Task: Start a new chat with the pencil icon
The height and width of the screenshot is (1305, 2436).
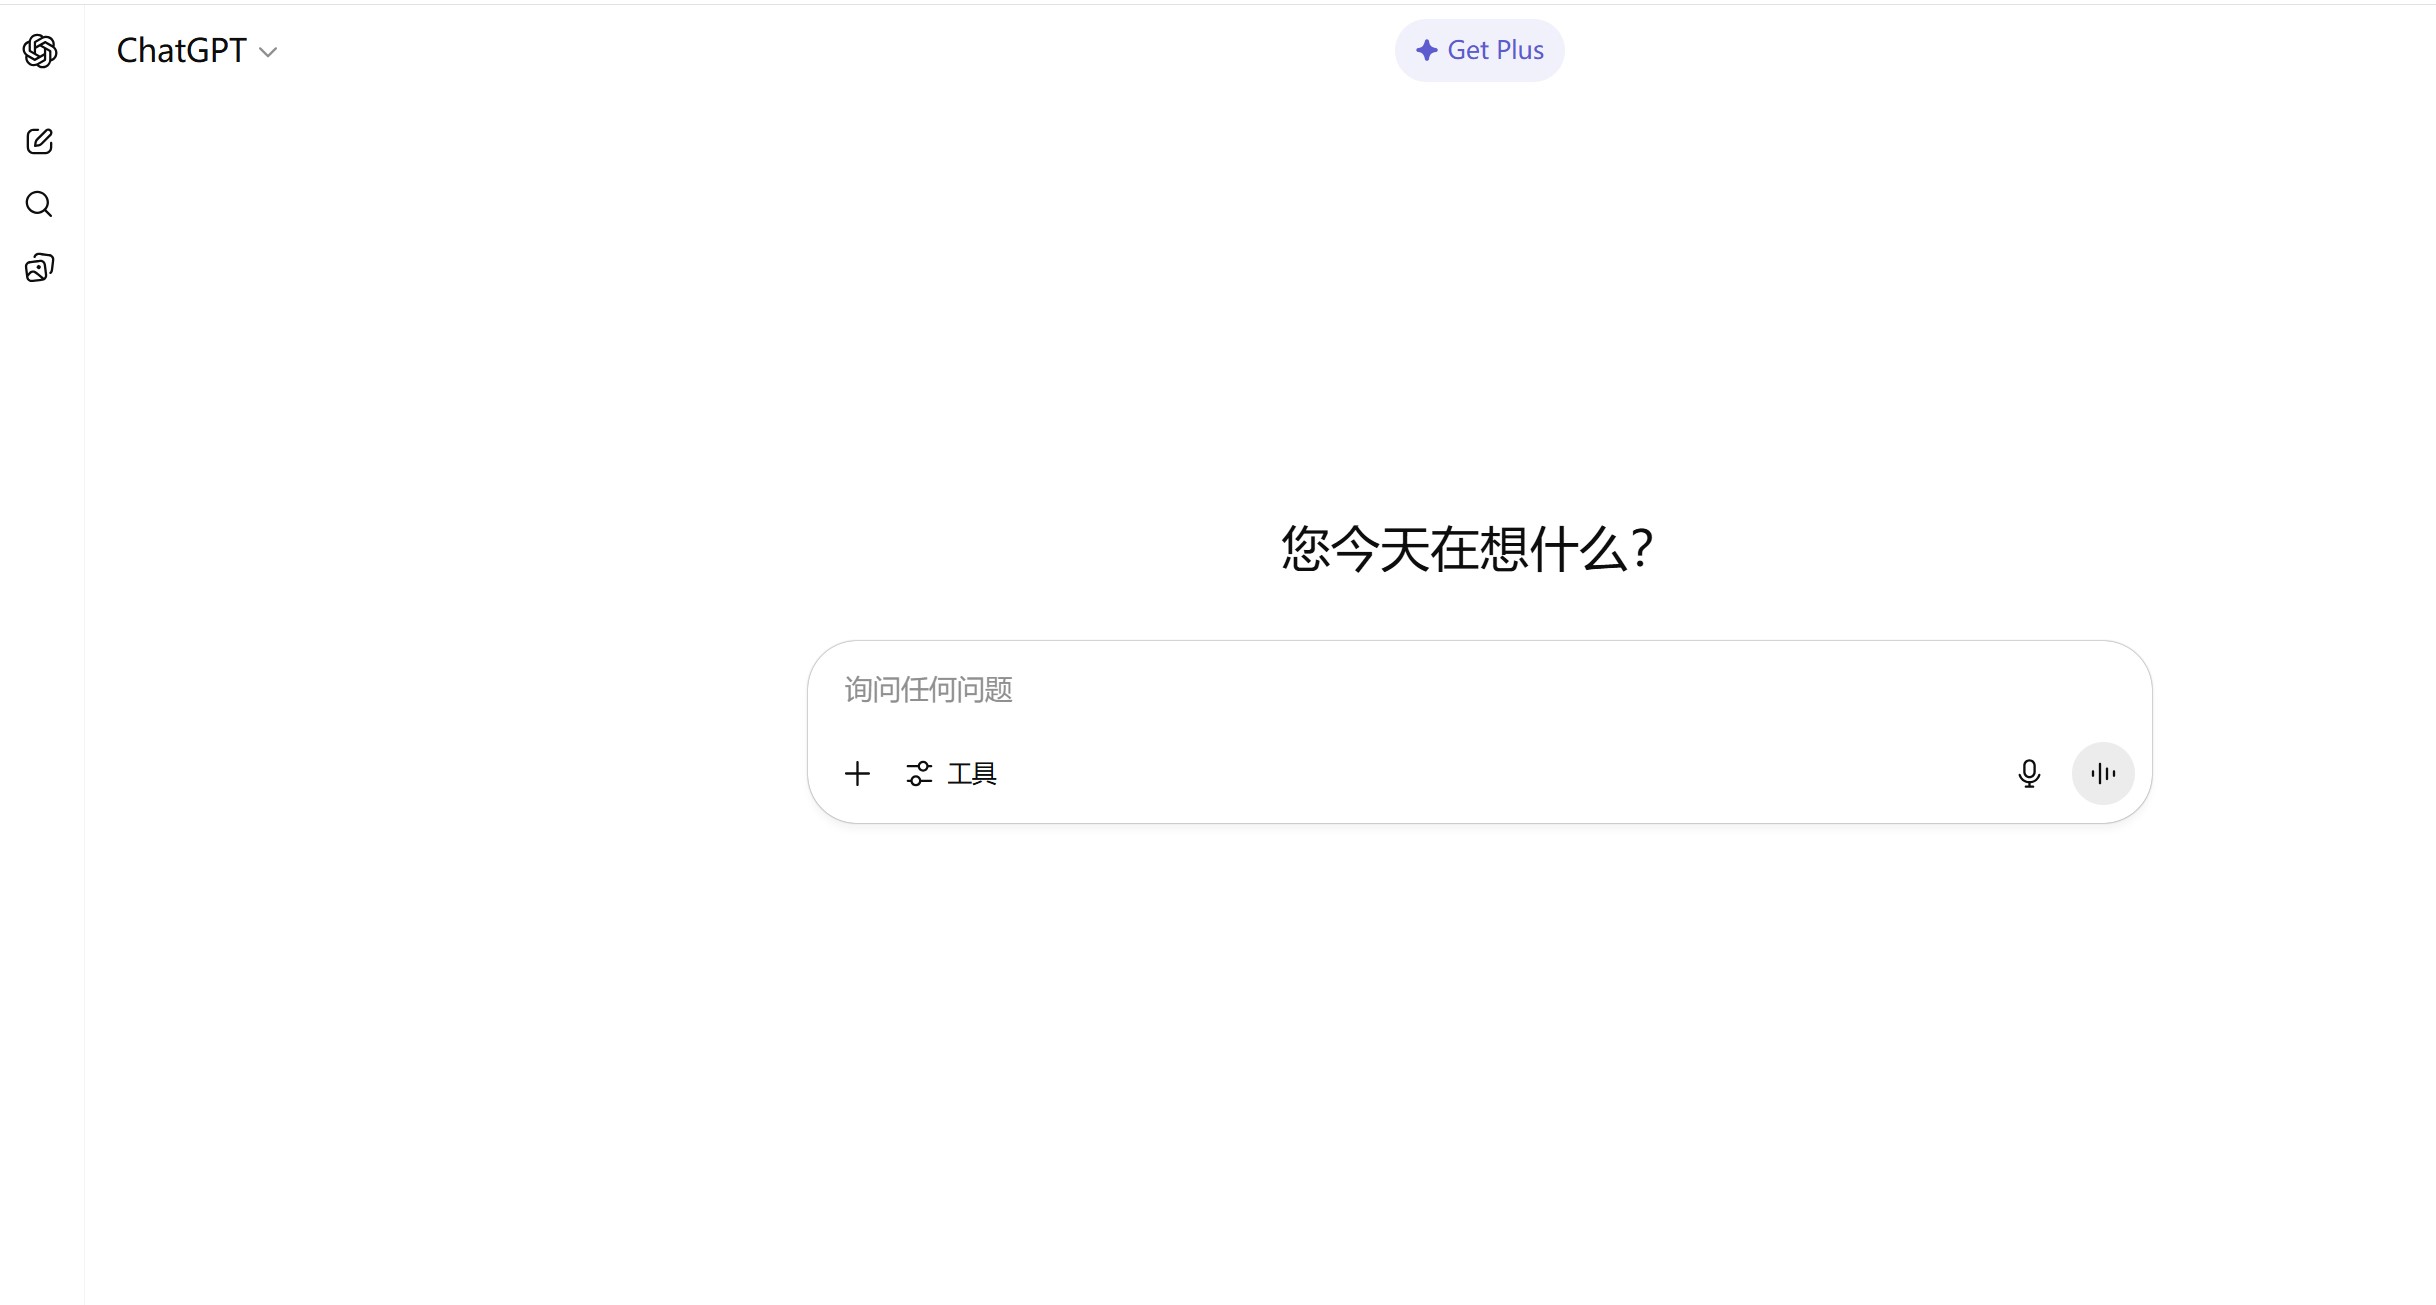Action: click(x=40, y=141)
